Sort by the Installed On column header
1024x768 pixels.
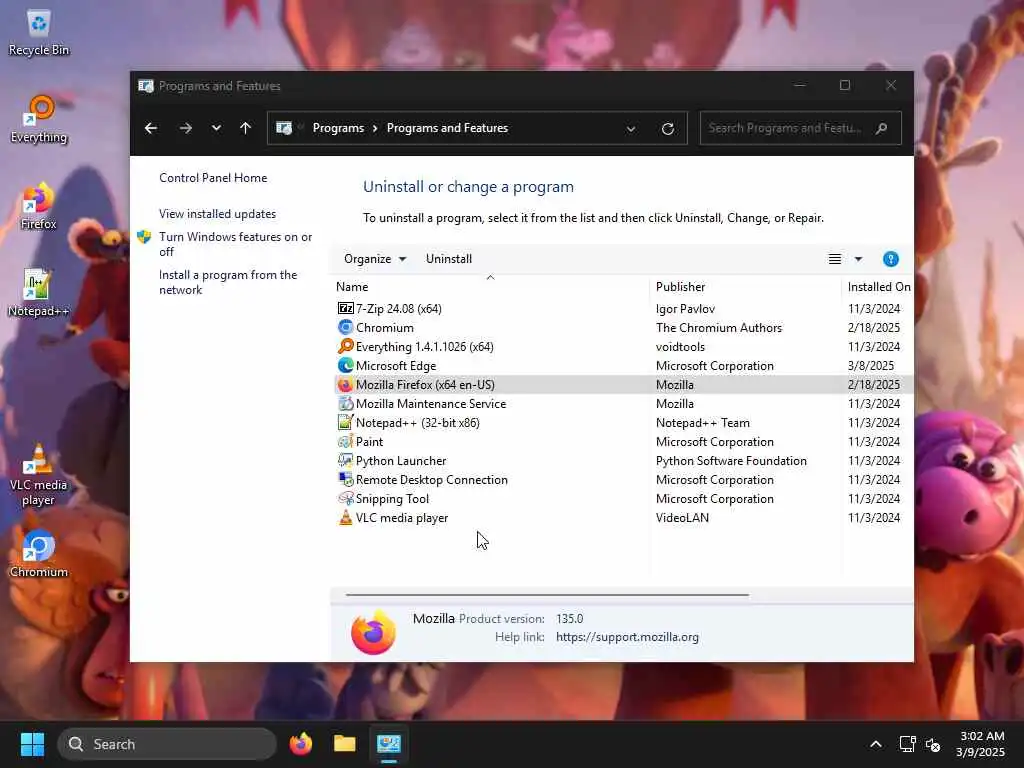878,287
